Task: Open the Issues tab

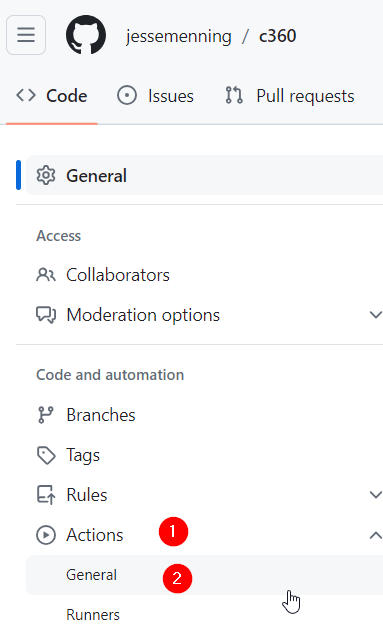Action: [155, 96]
